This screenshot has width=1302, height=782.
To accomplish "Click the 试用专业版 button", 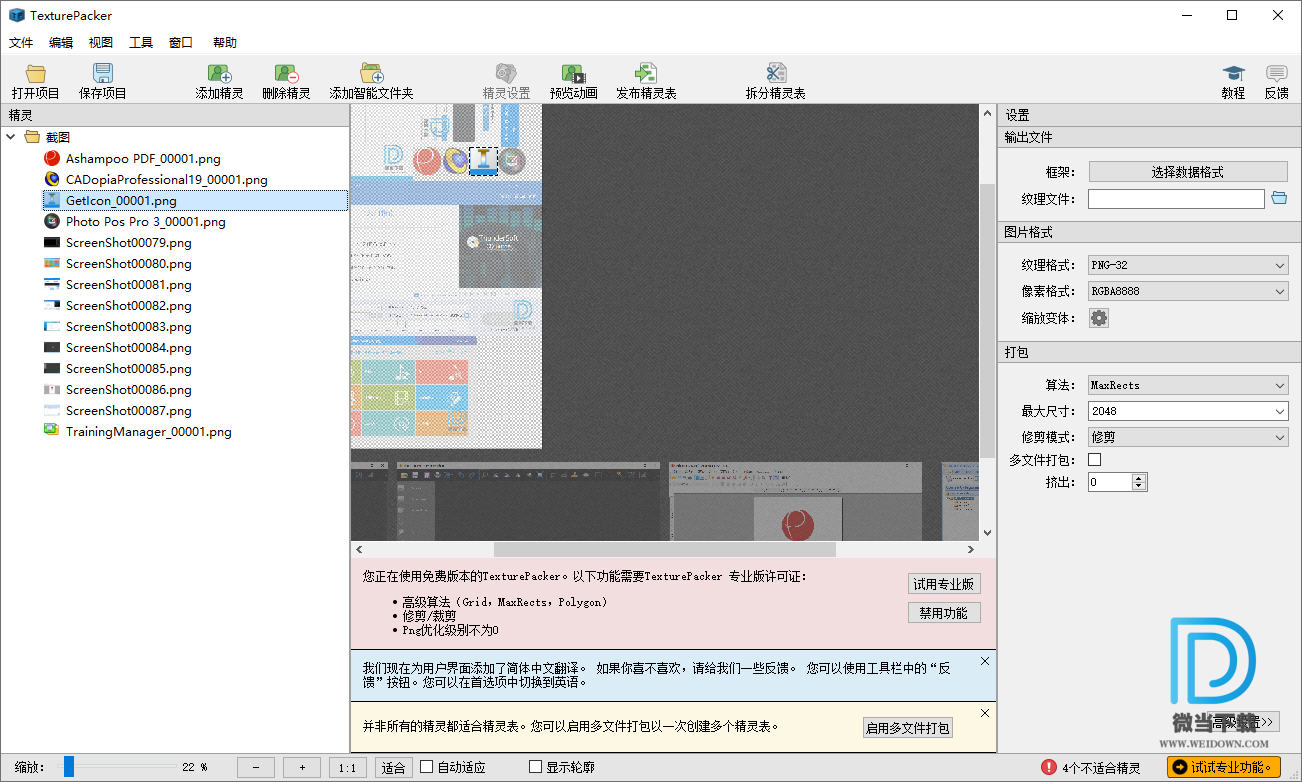I will 944,584.
